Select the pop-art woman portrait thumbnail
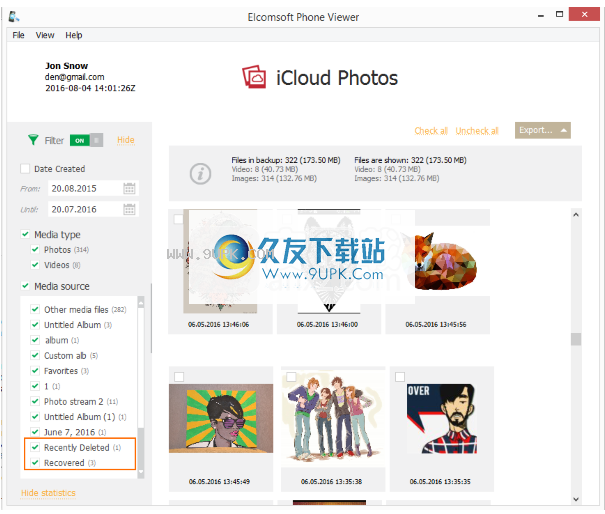Viewport: 605px width, 514px height. [221, 418]
